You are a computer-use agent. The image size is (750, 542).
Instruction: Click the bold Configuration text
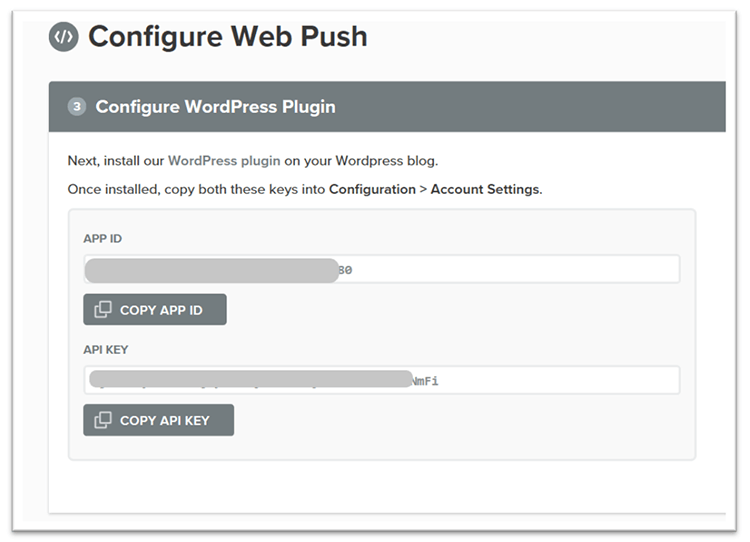point(372,189)
